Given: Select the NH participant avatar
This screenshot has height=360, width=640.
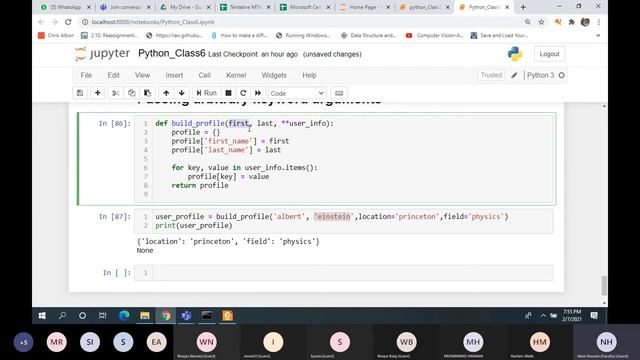Looking at the screenshot, I should click(606, 342).
